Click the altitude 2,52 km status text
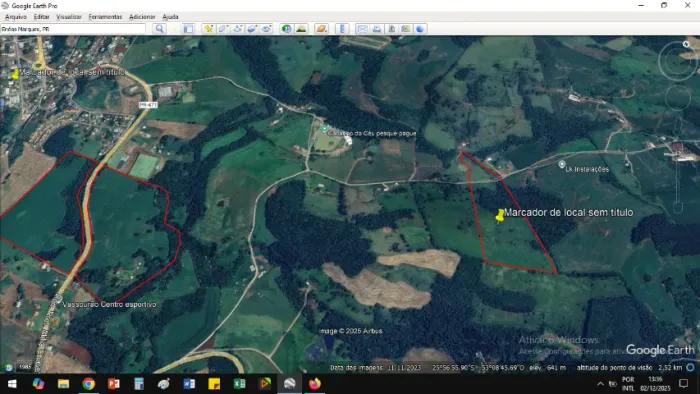This screenshot has width=700, height=394. 629,368
